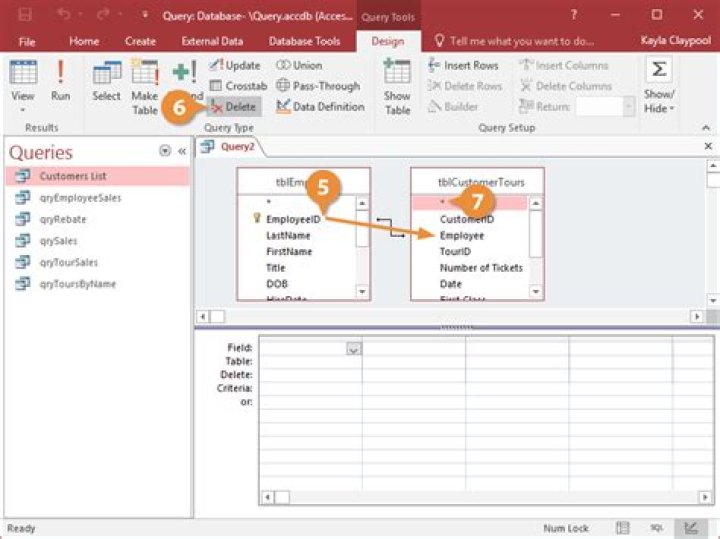720x539 pixels.
Task: Save with the quick access Save icon
Action: pyautogui.click(x=25, y=15)
